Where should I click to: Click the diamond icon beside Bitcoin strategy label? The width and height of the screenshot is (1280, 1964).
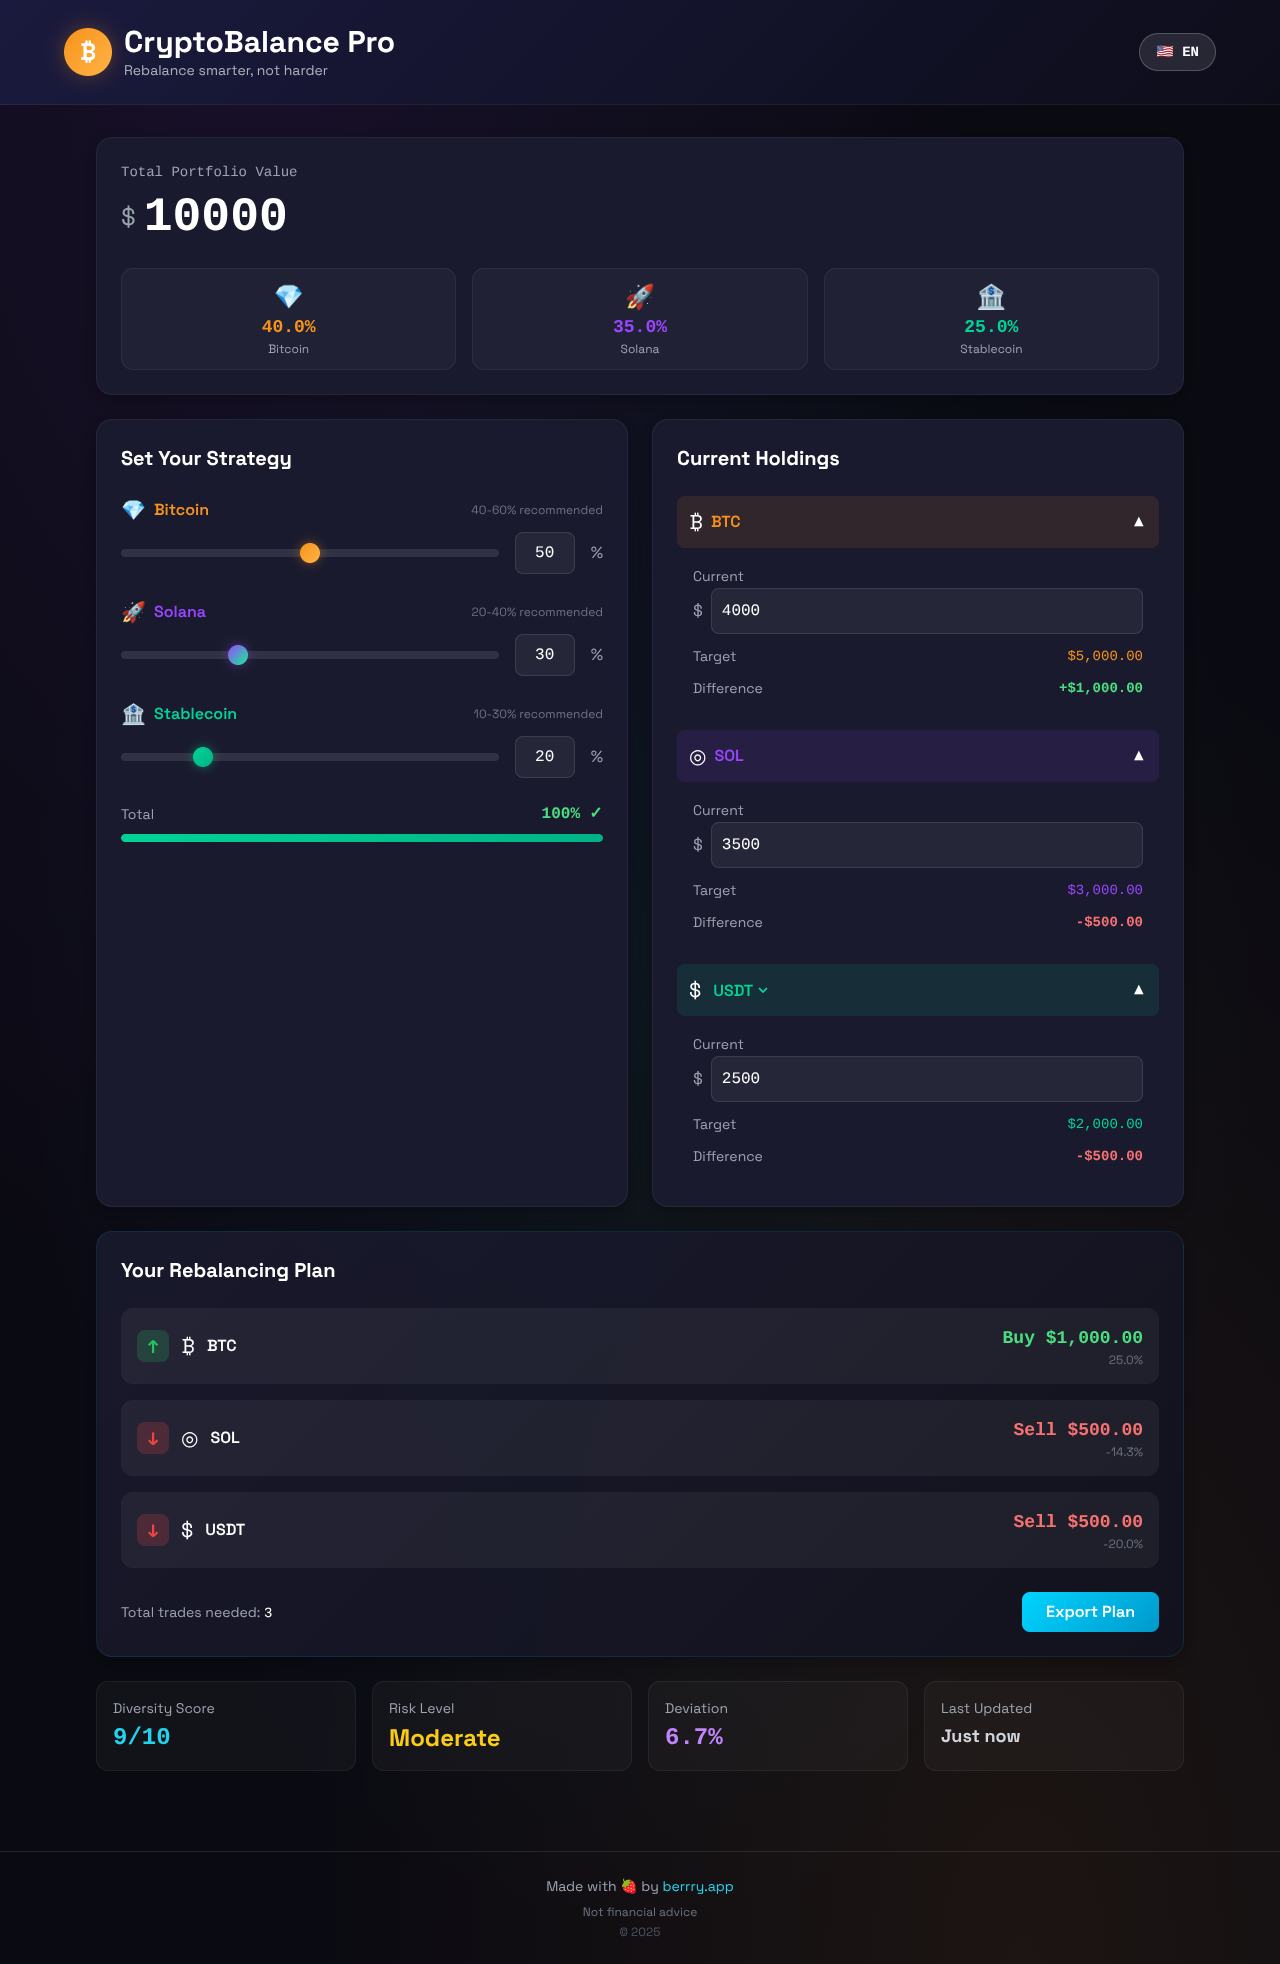(x=133, y=510)
